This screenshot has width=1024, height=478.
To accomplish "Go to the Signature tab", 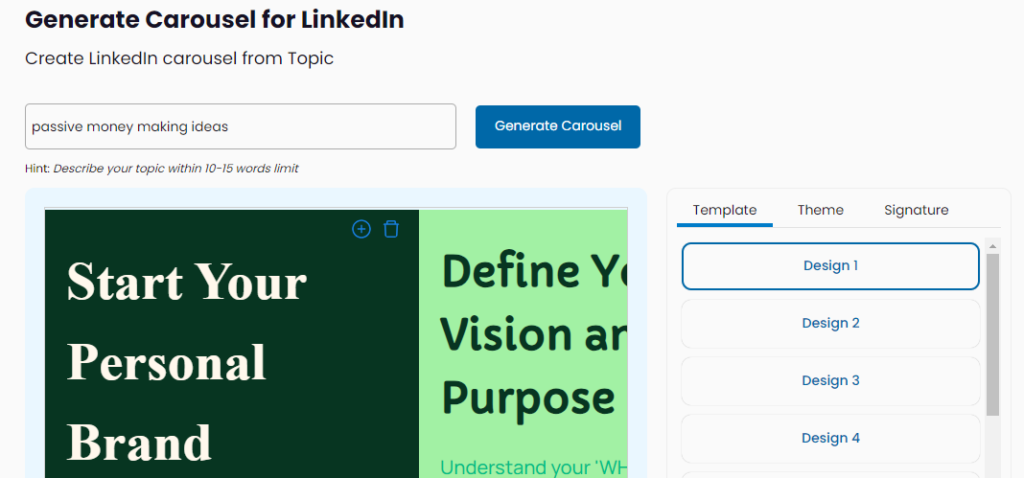I will (916, 210).
